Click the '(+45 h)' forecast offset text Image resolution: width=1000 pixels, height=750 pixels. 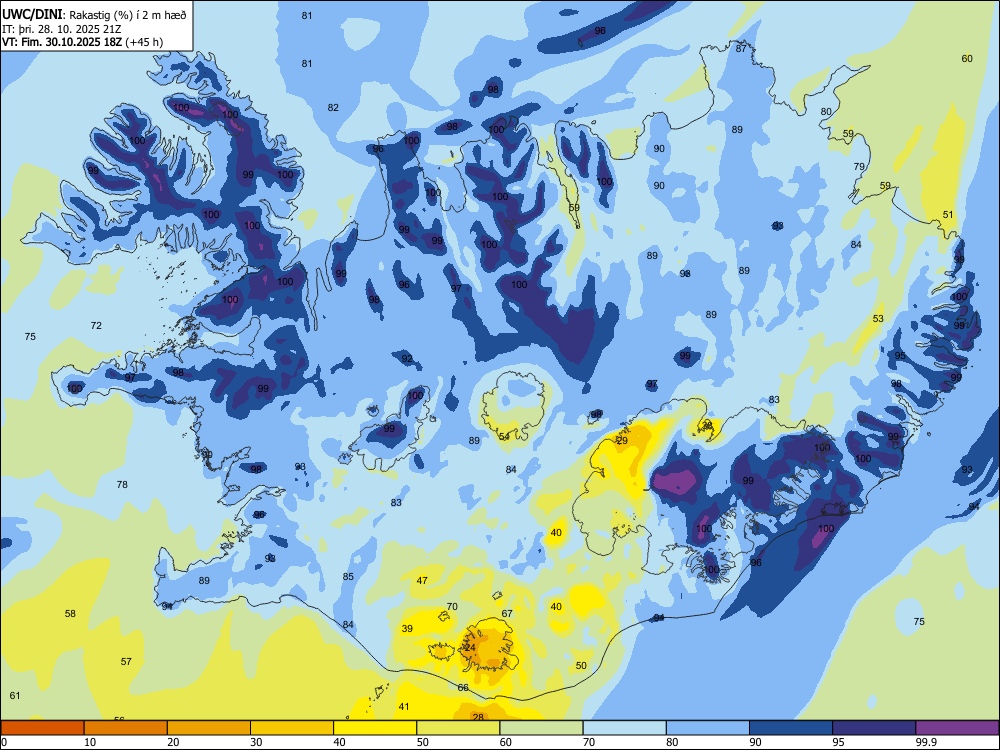click(144, 42)
